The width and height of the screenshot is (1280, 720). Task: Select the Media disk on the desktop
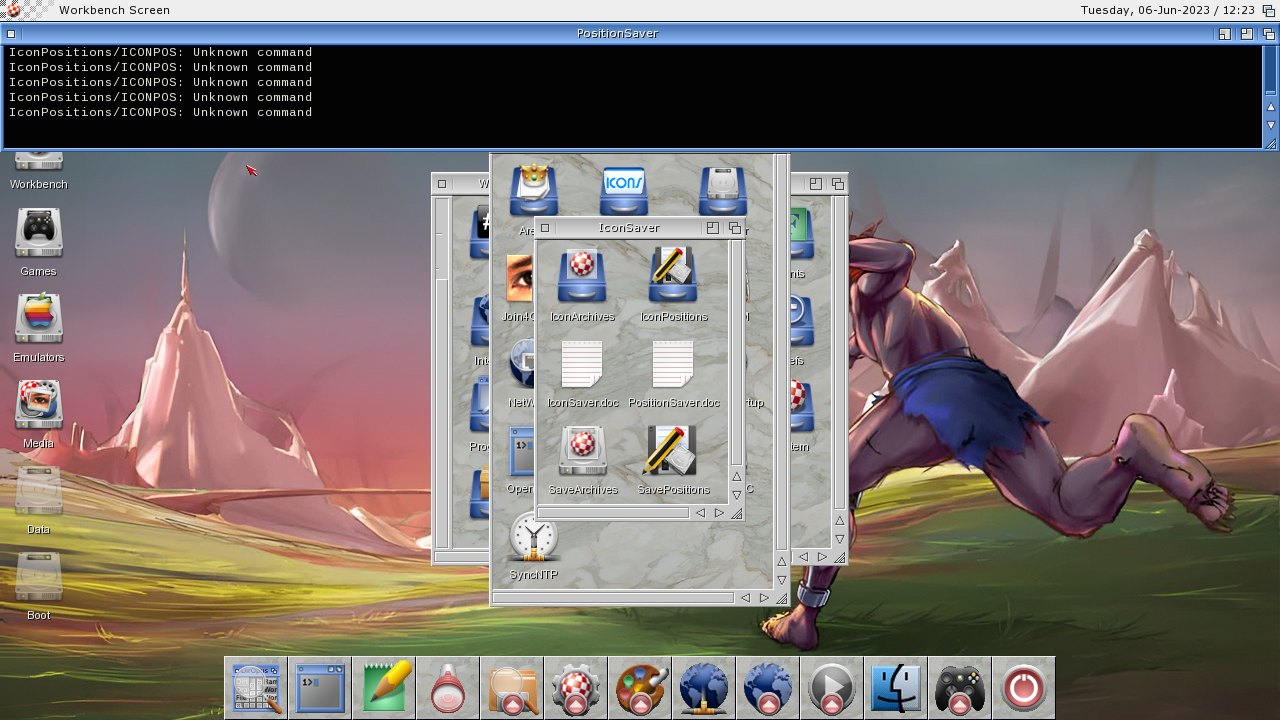click(x=39, y=406)
